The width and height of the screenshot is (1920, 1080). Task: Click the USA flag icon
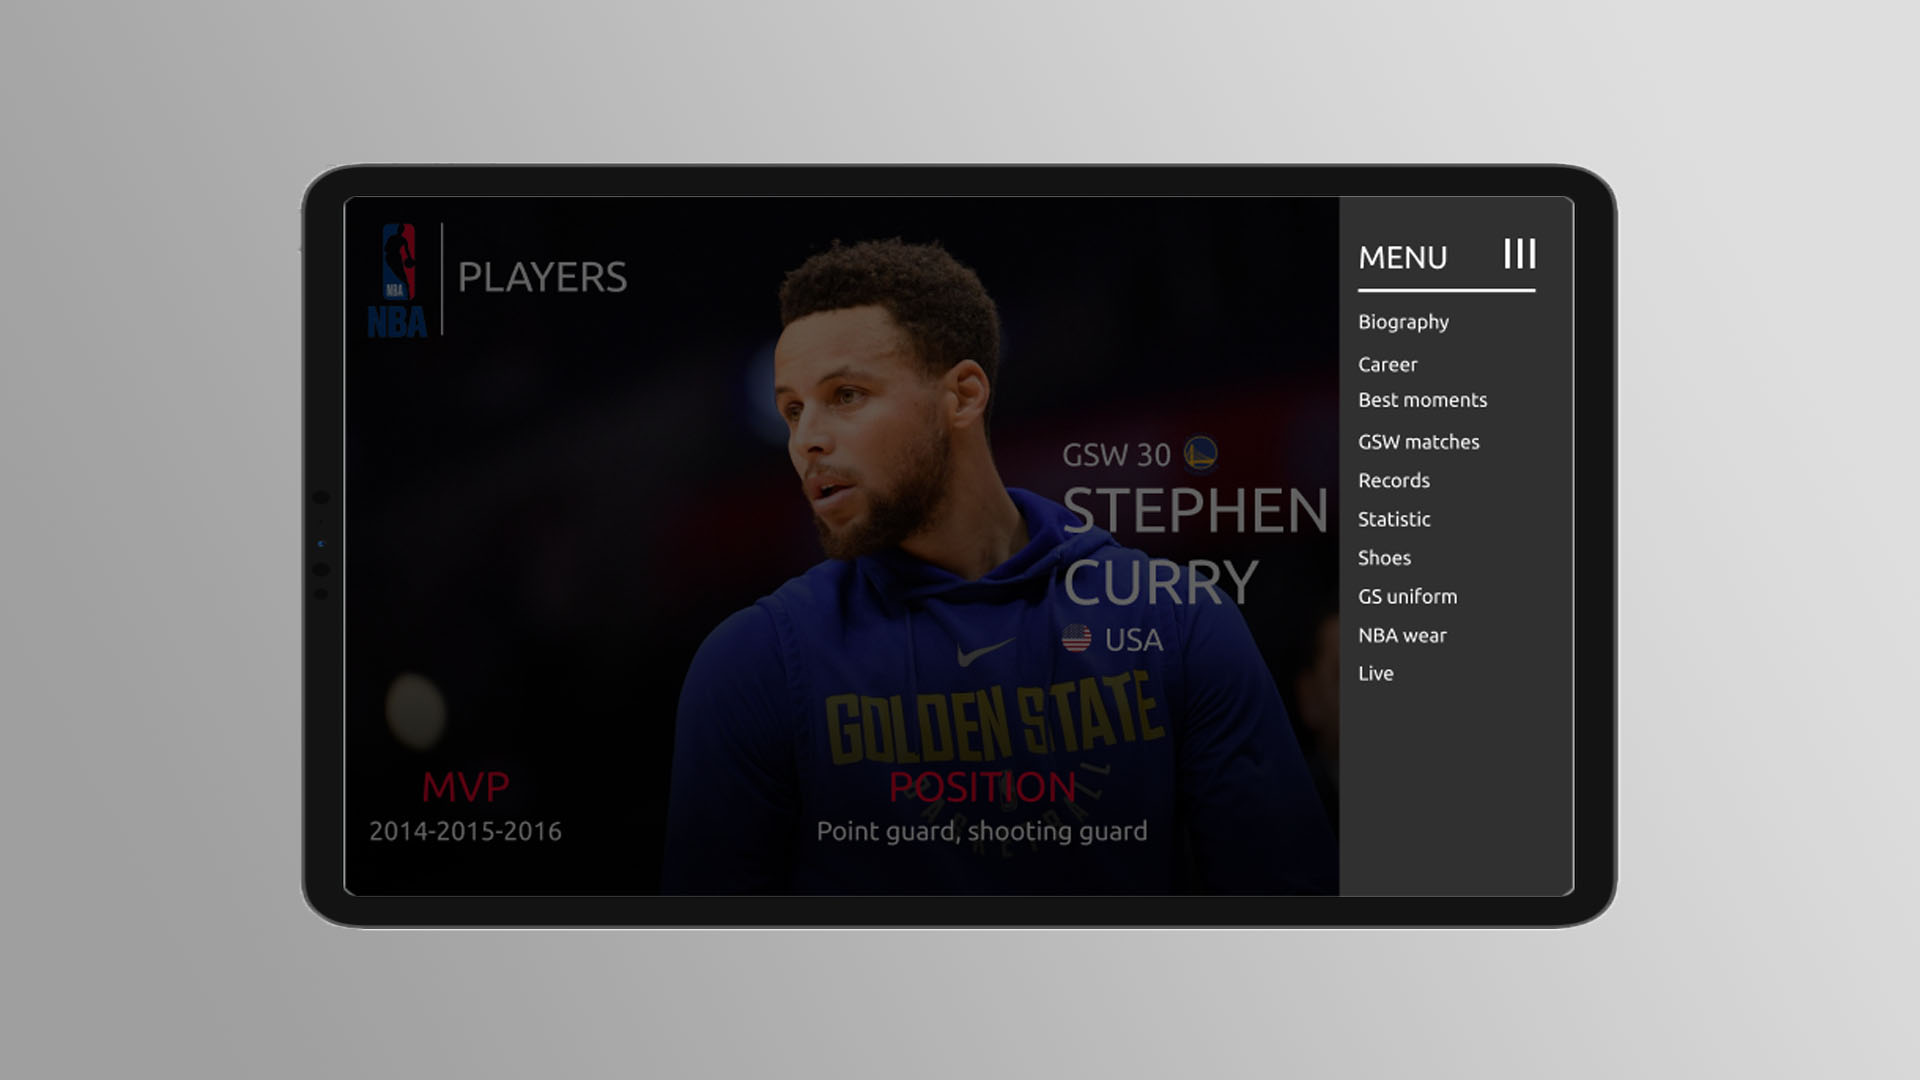tap(1076, 638)
